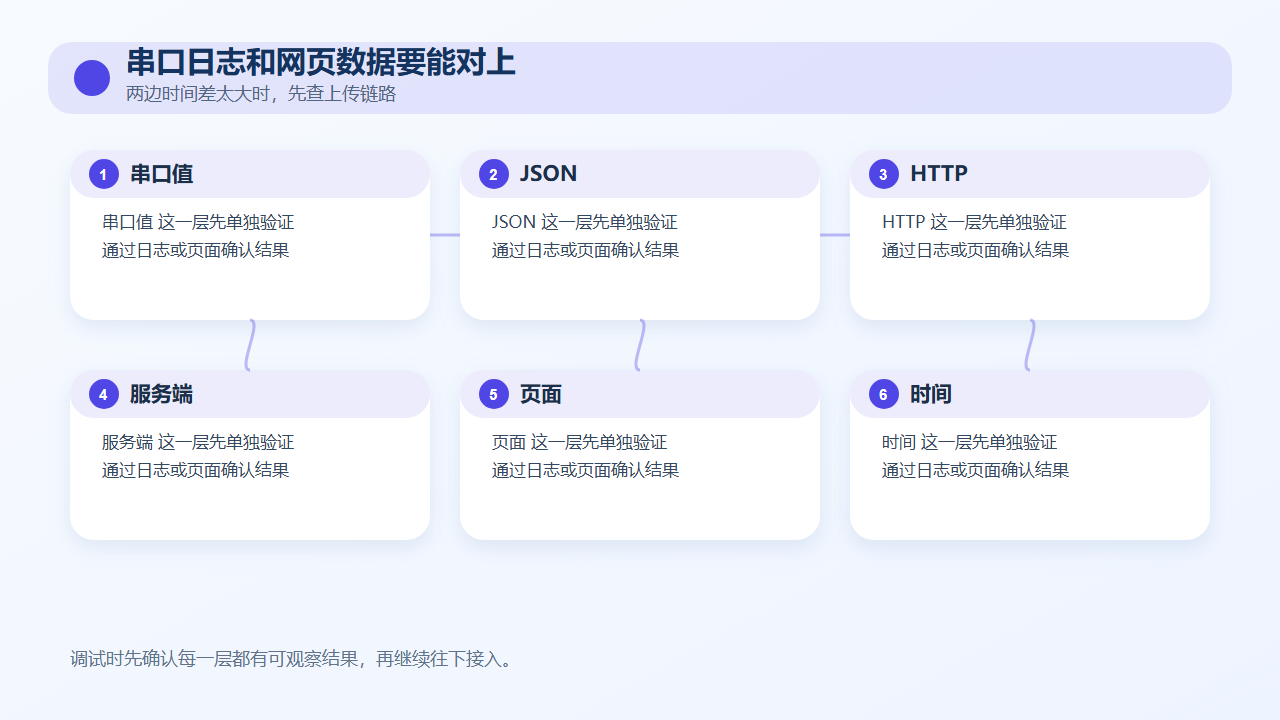
Task: Click the number 4 badge for 服务端
Action: pos(104,394)
